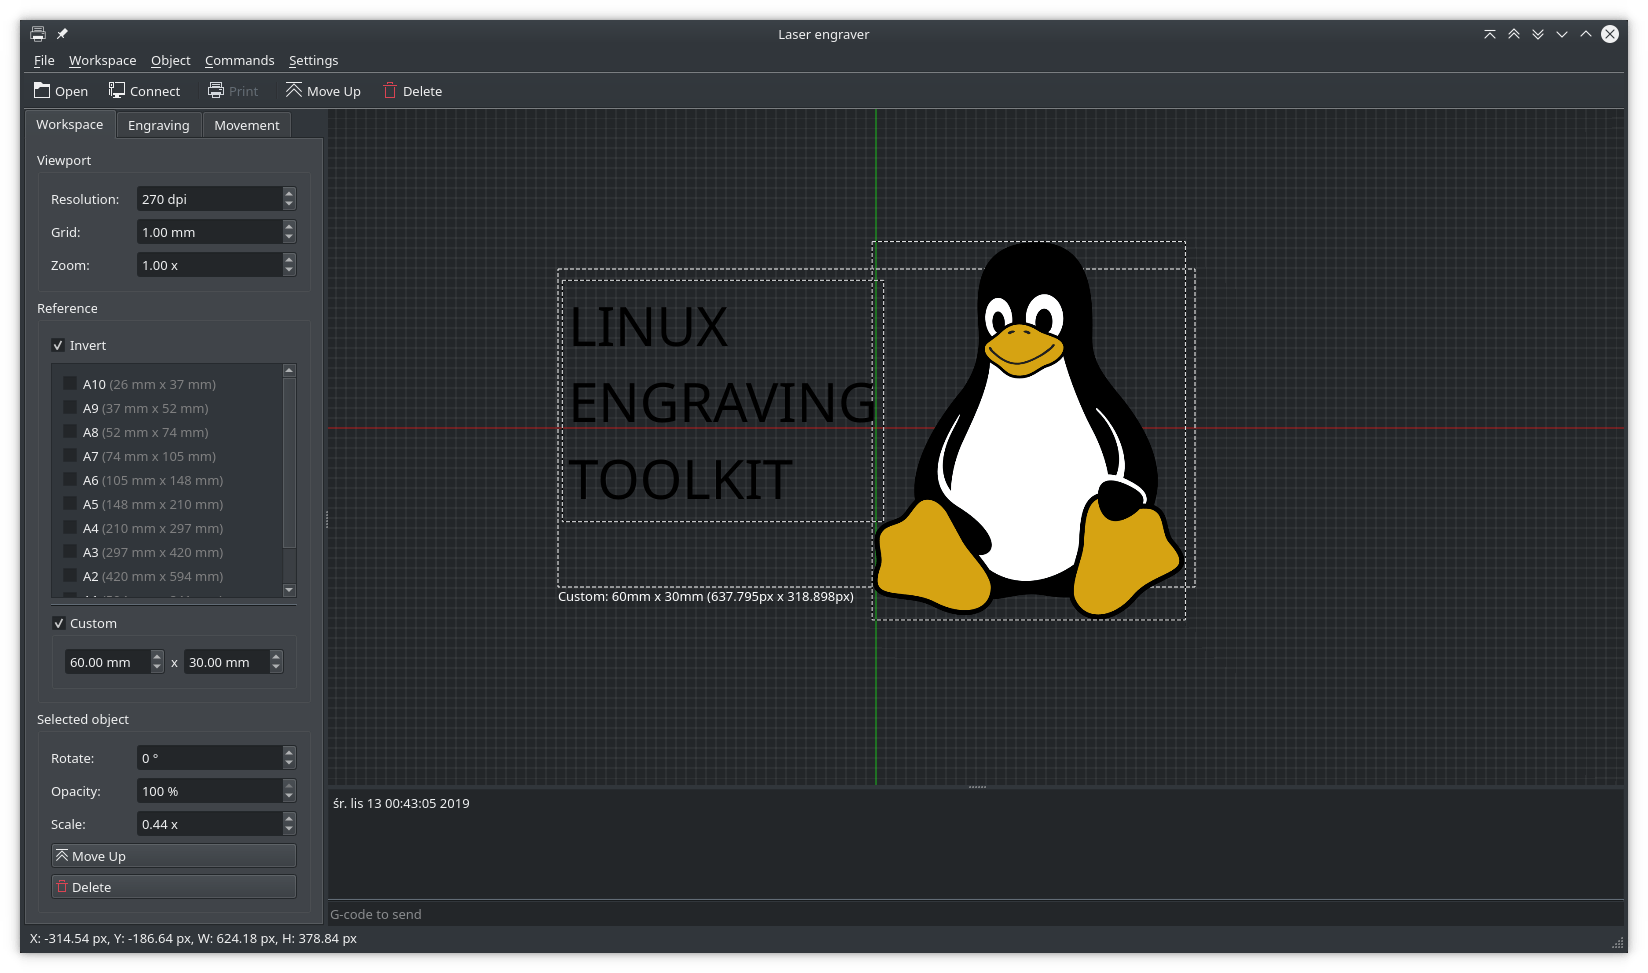Click the Resolution field showing 270 dpi
This screenshot has width=1648, height=973.
pyautogui.click(x=210, y=199)
